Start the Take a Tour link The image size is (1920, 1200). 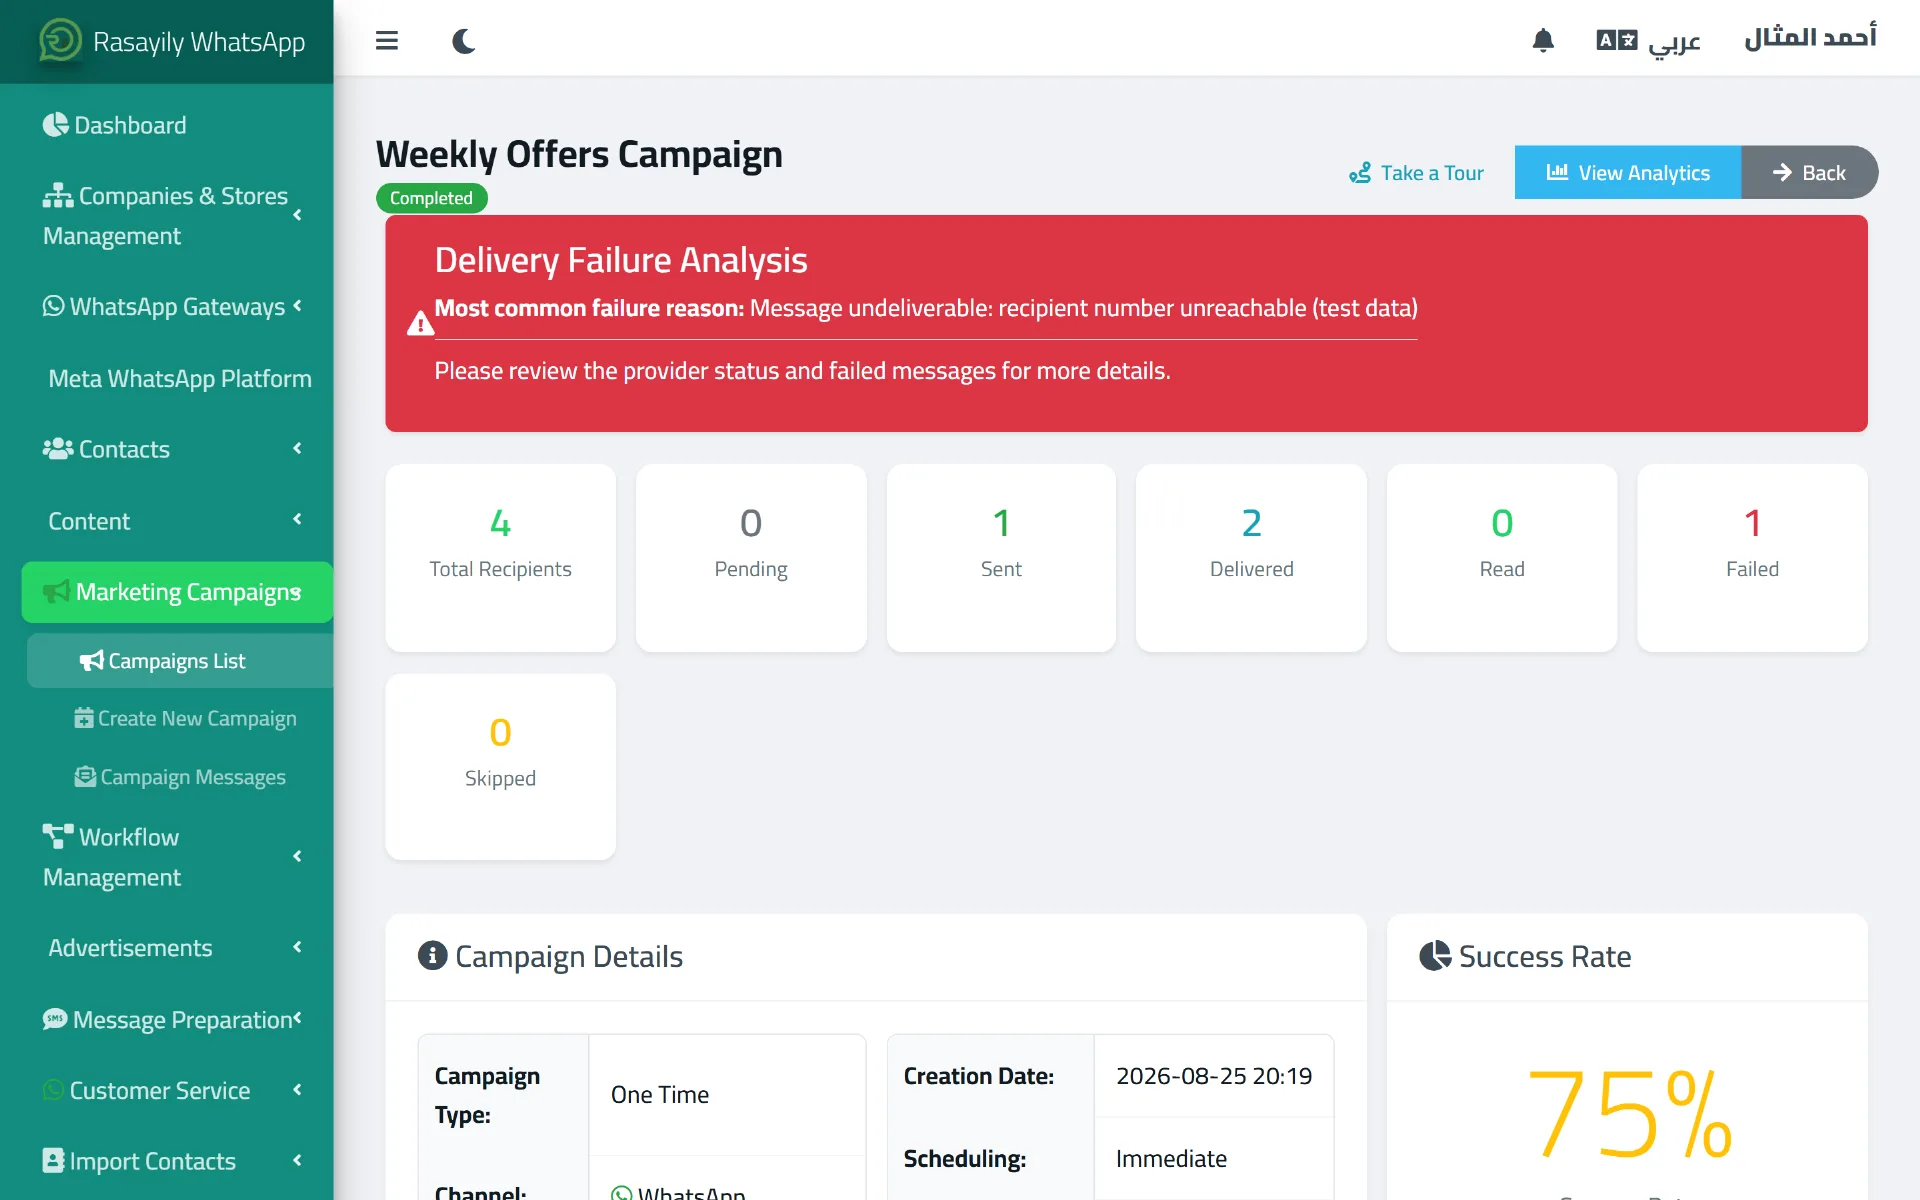(1416, 173)
